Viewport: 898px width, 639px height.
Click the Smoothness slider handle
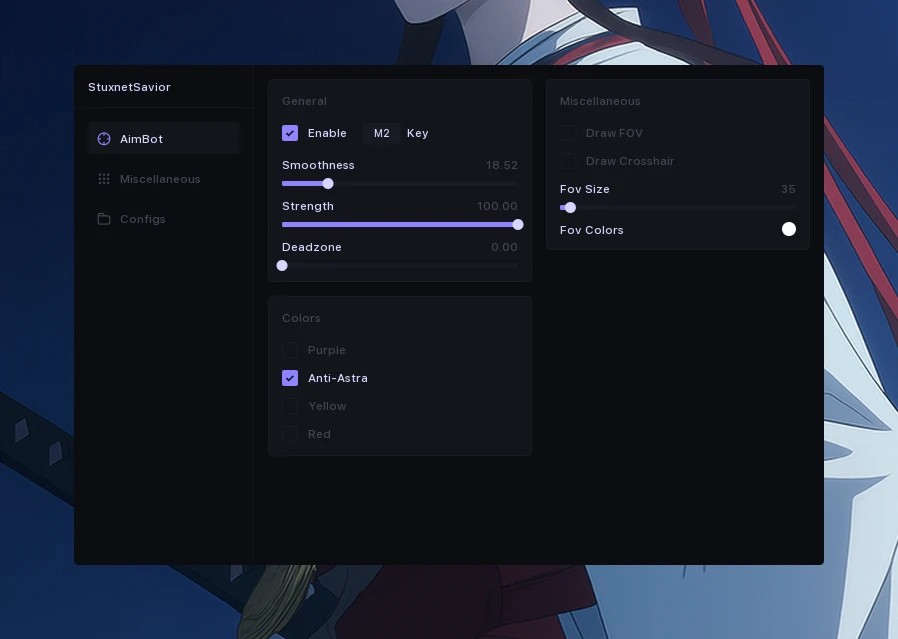coord(328,184)
